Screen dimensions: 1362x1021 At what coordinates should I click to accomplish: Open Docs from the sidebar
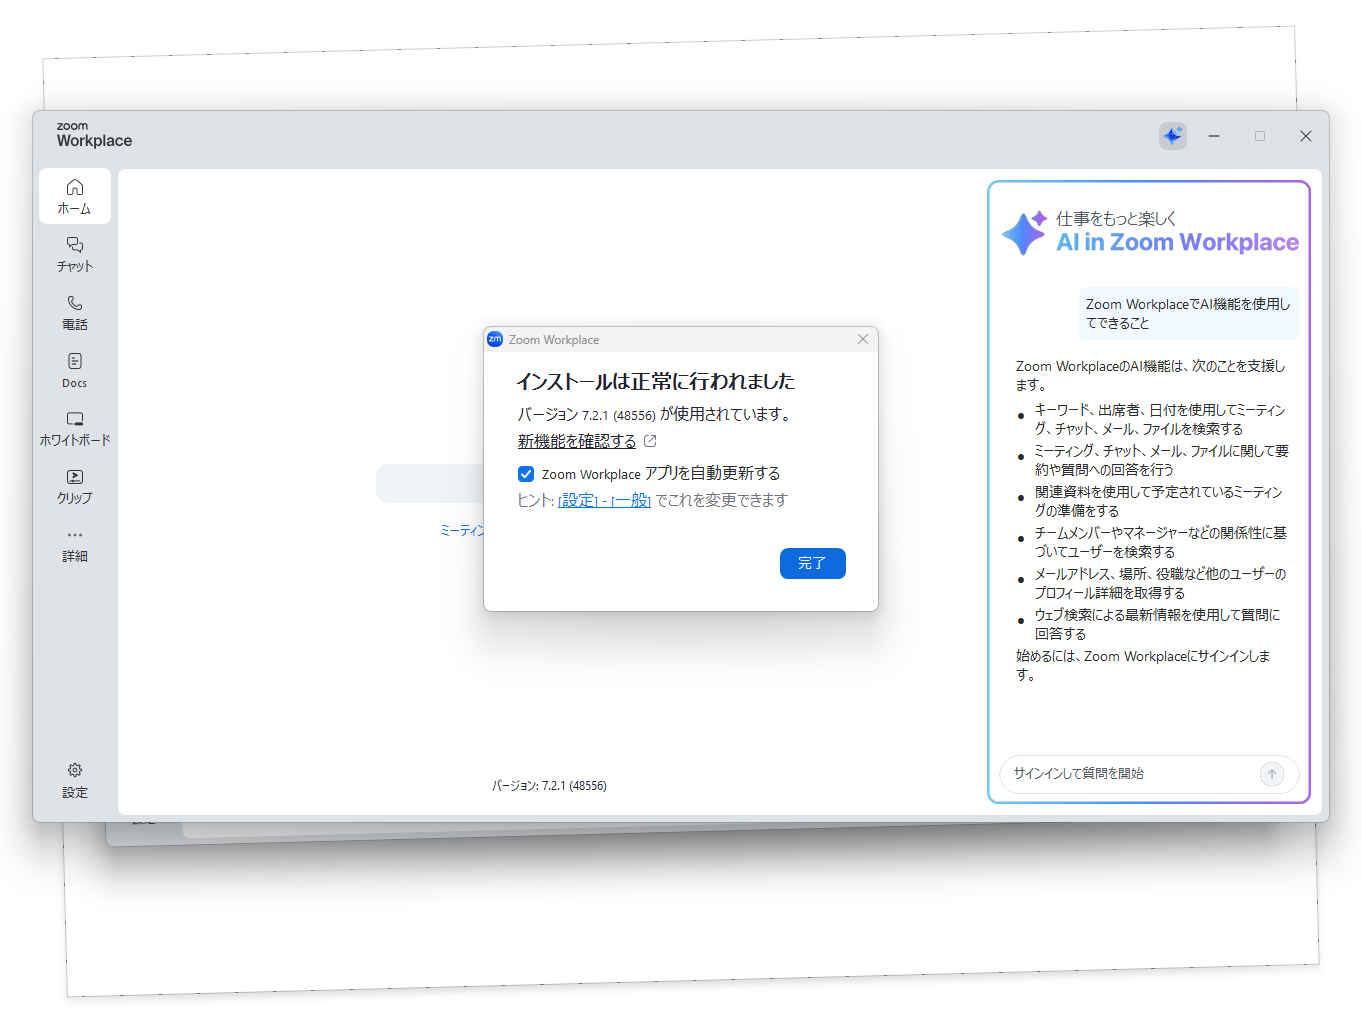coord(75,370)
